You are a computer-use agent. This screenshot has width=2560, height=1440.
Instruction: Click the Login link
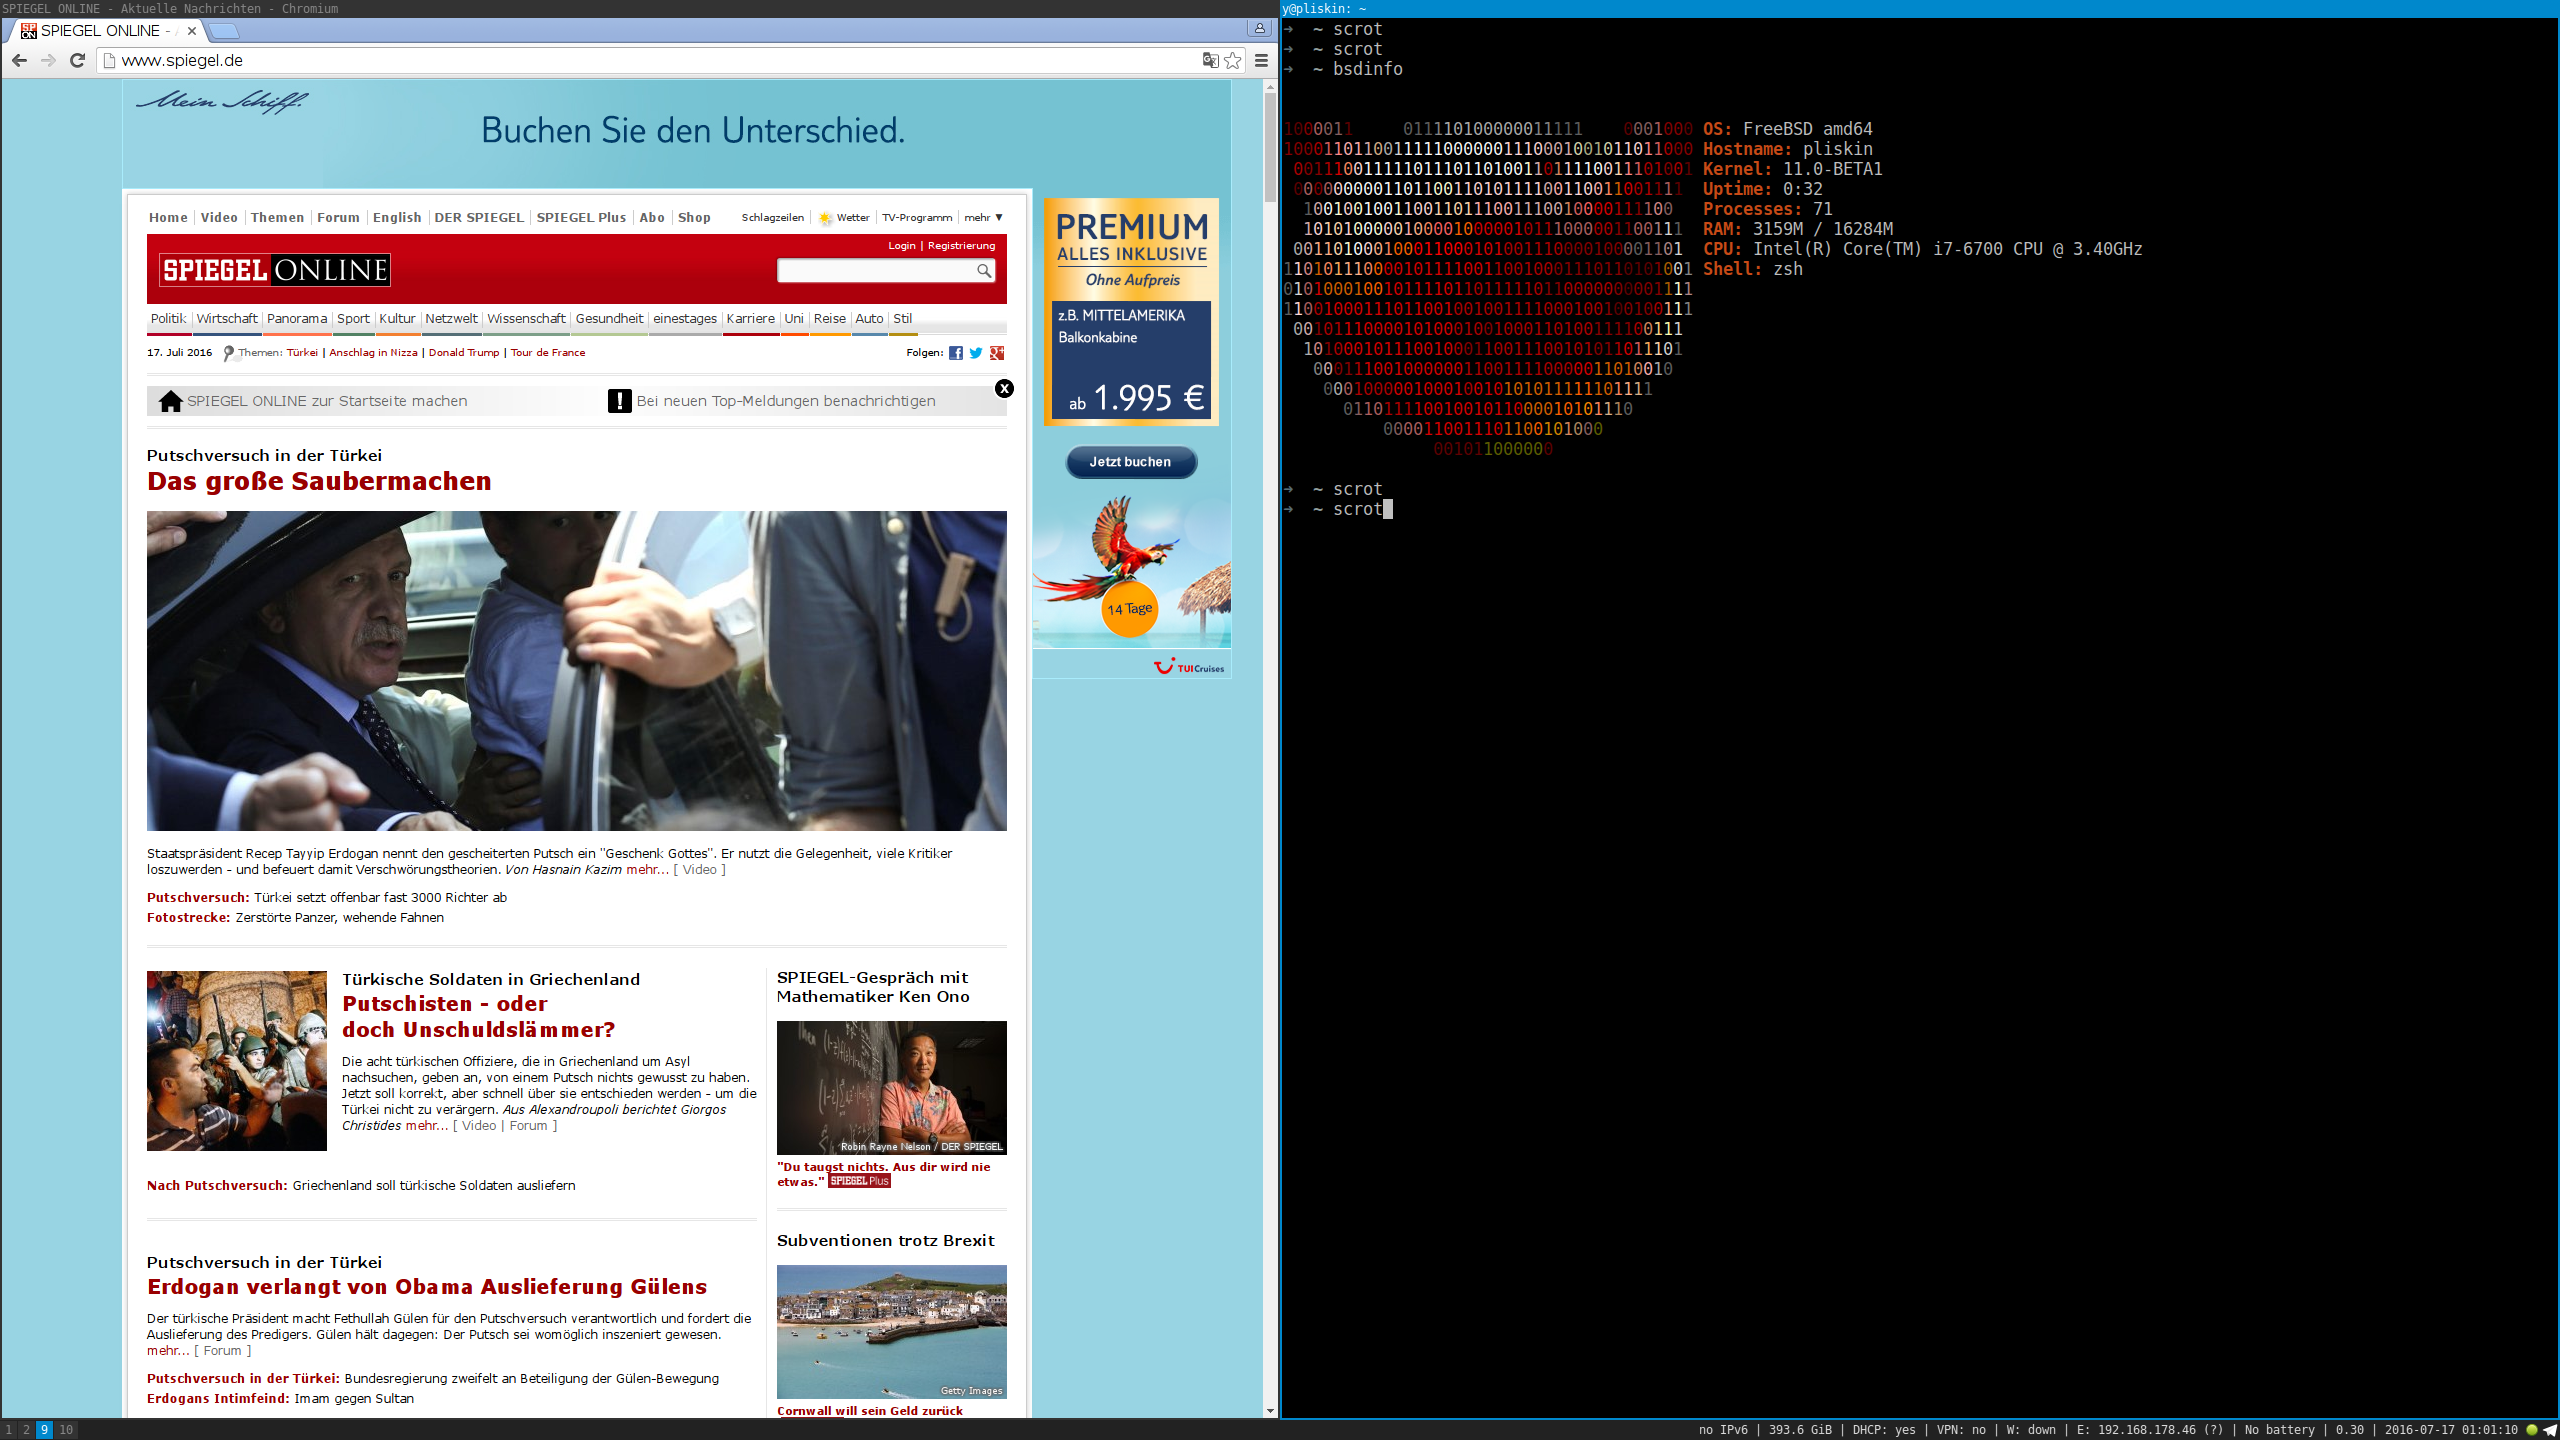pyautogui.click(x=901, y=246)
